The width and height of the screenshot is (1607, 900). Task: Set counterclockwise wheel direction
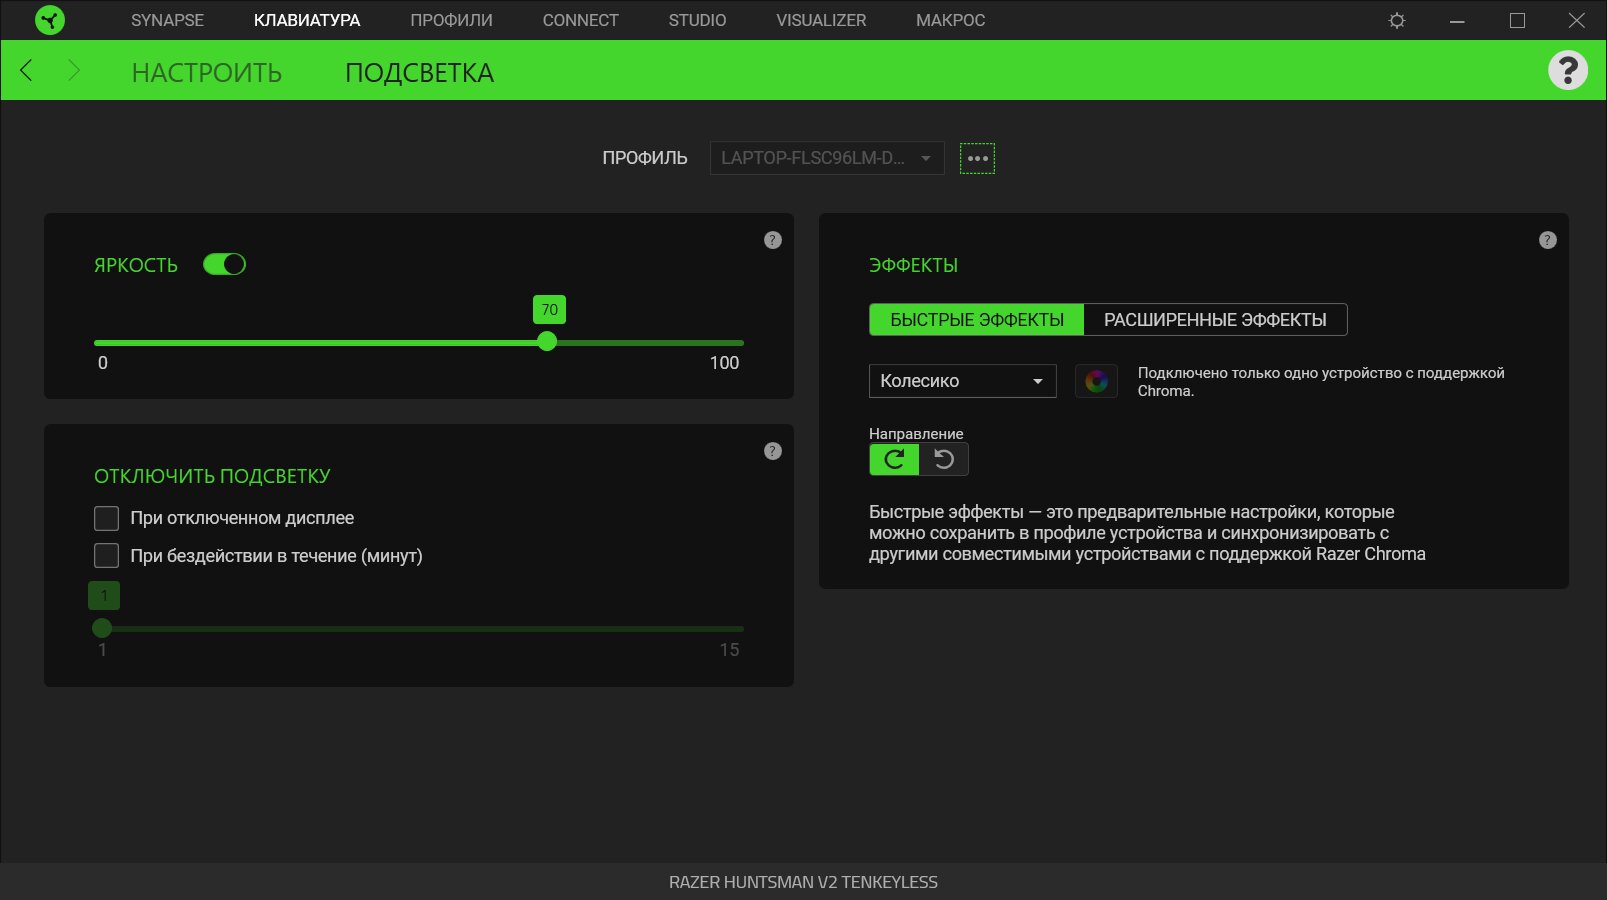[944, 459]
